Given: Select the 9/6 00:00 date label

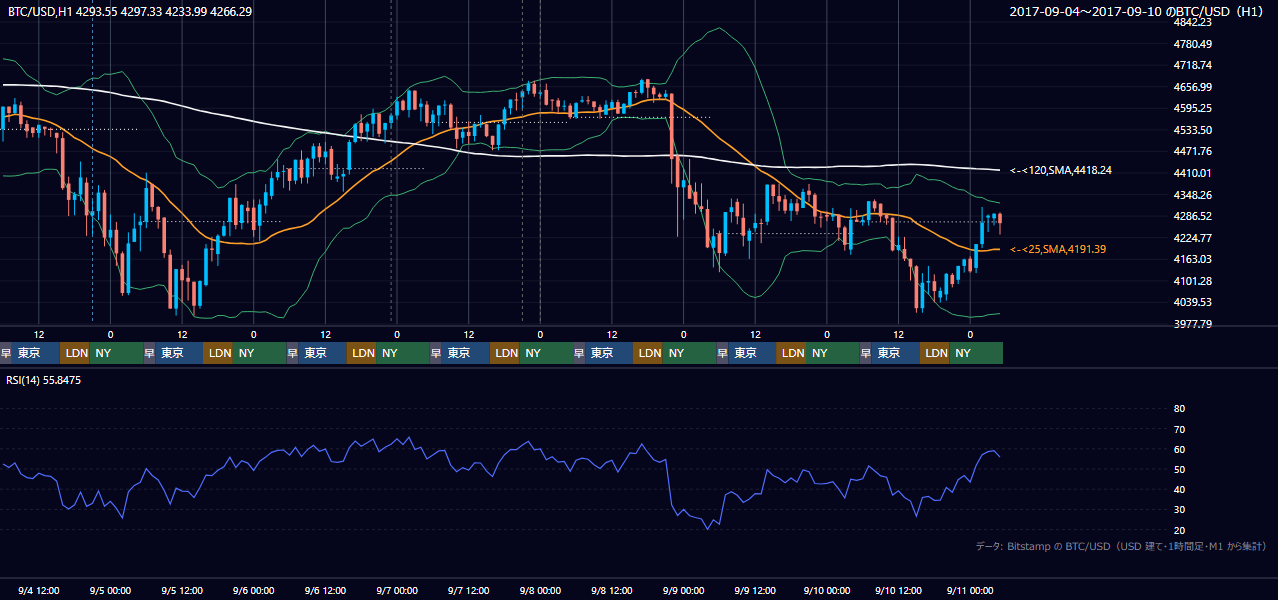Looking at the screenshot, I should point(254,590).
